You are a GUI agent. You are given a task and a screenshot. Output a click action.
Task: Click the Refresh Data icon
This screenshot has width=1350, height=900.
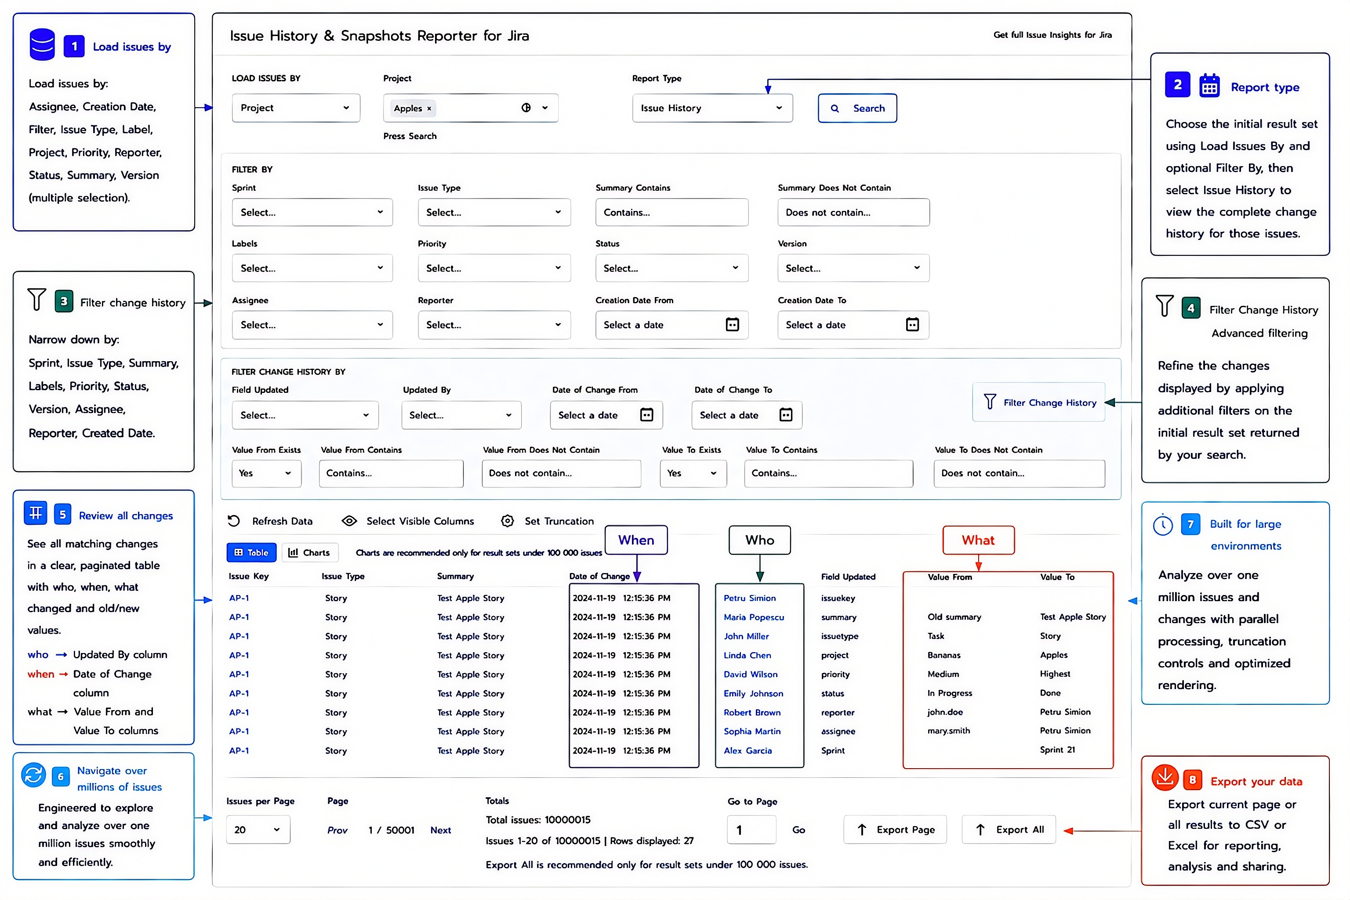pos(234,521)
